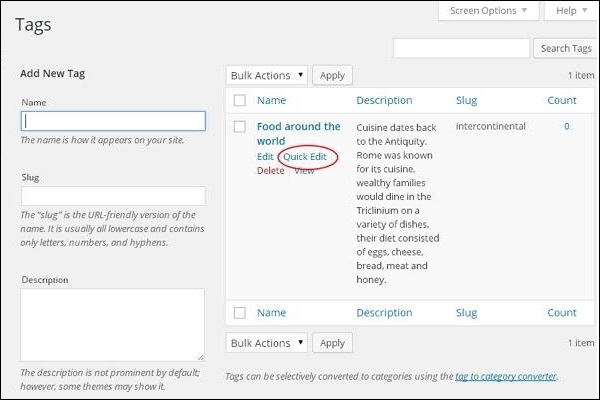Delete the Food around the world tag
Screen dimensions: 600x400
pos(270,171)
